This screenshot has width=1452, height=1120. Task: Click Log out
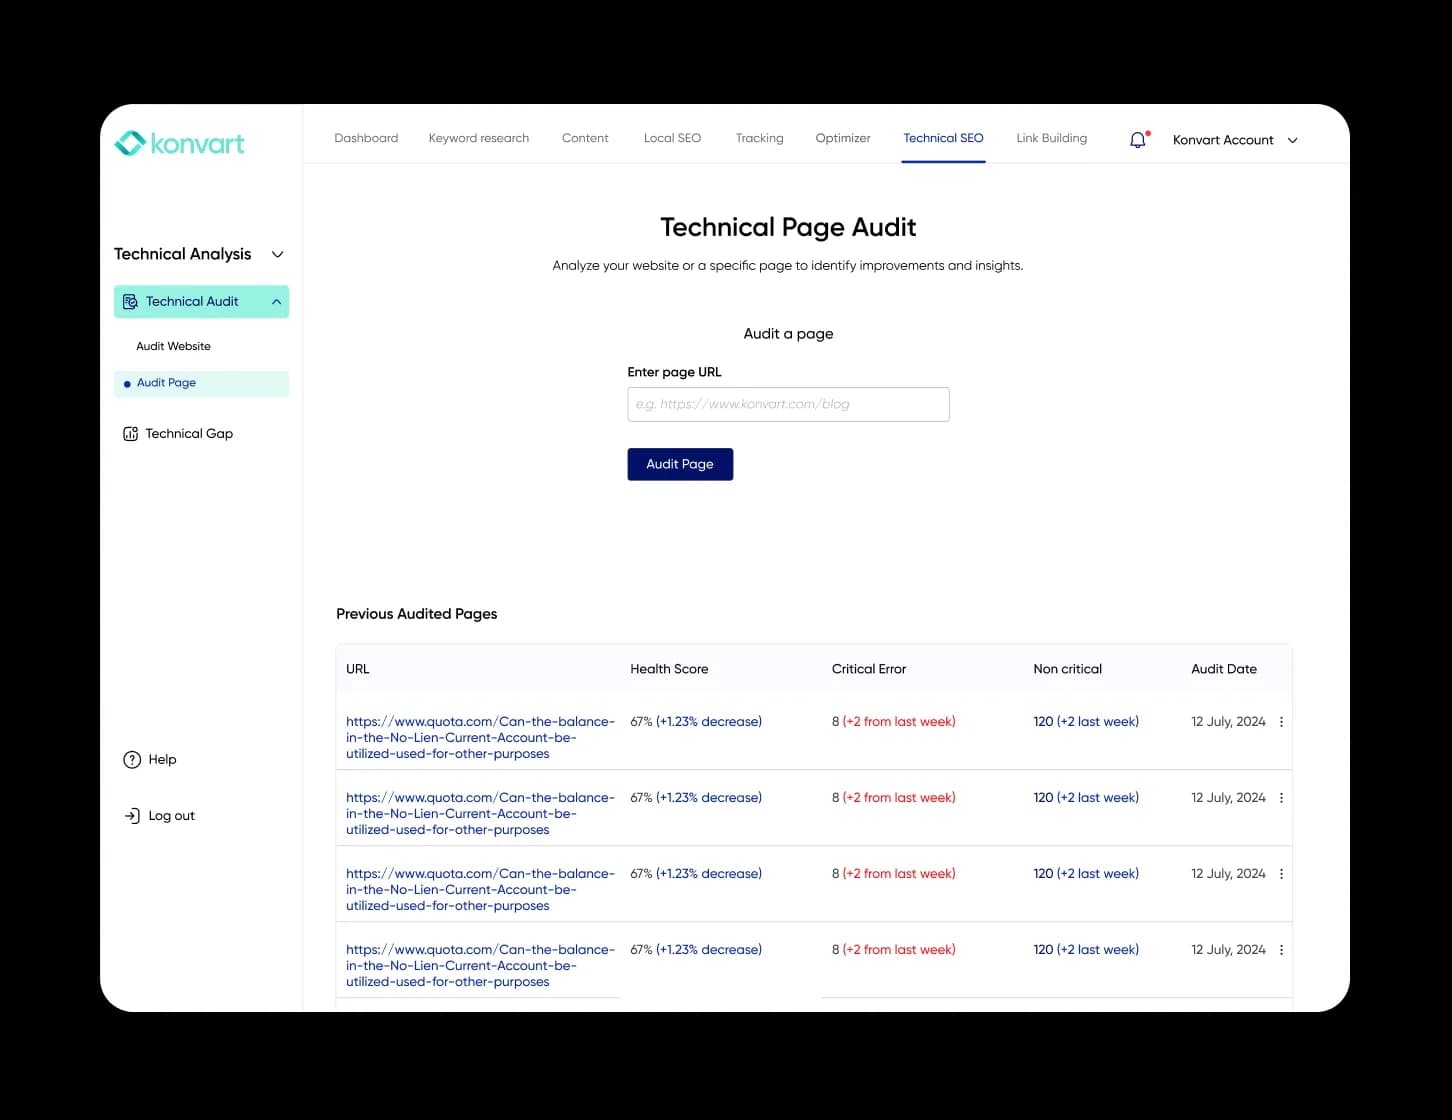pos(171,816)
